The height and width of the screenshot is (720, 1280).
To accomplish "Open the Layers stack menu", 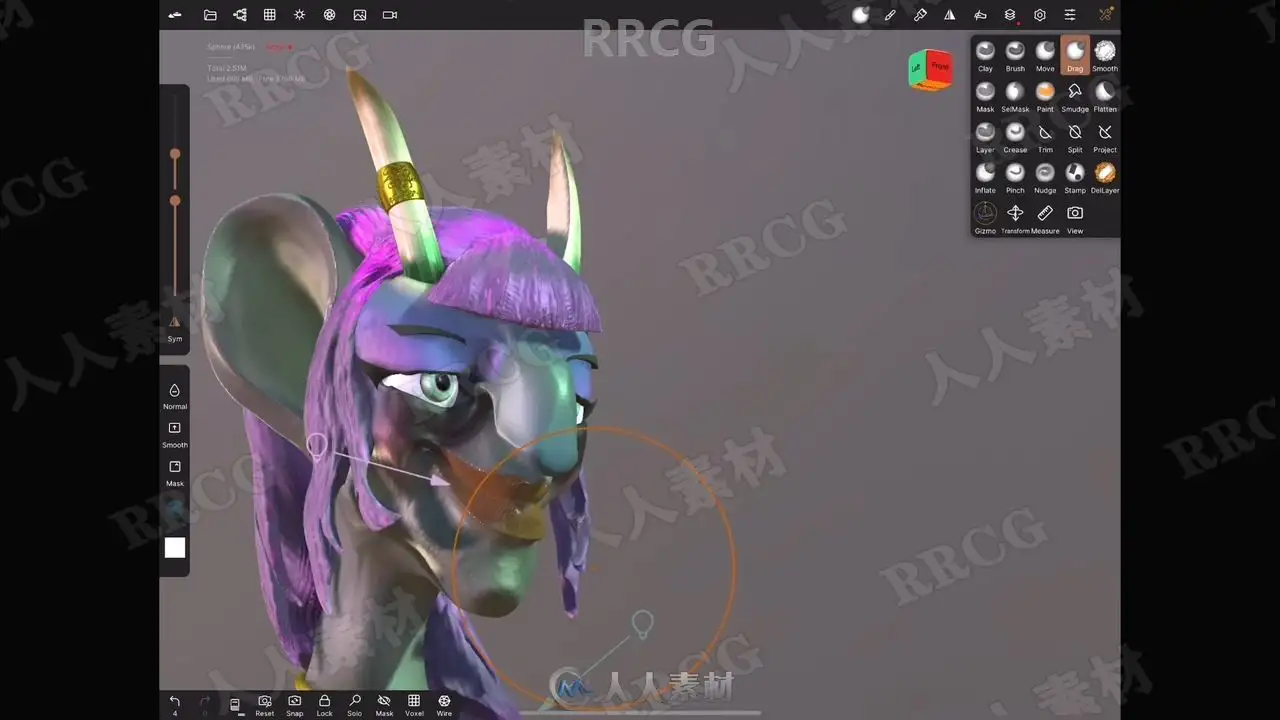I will click(1010, 15).
